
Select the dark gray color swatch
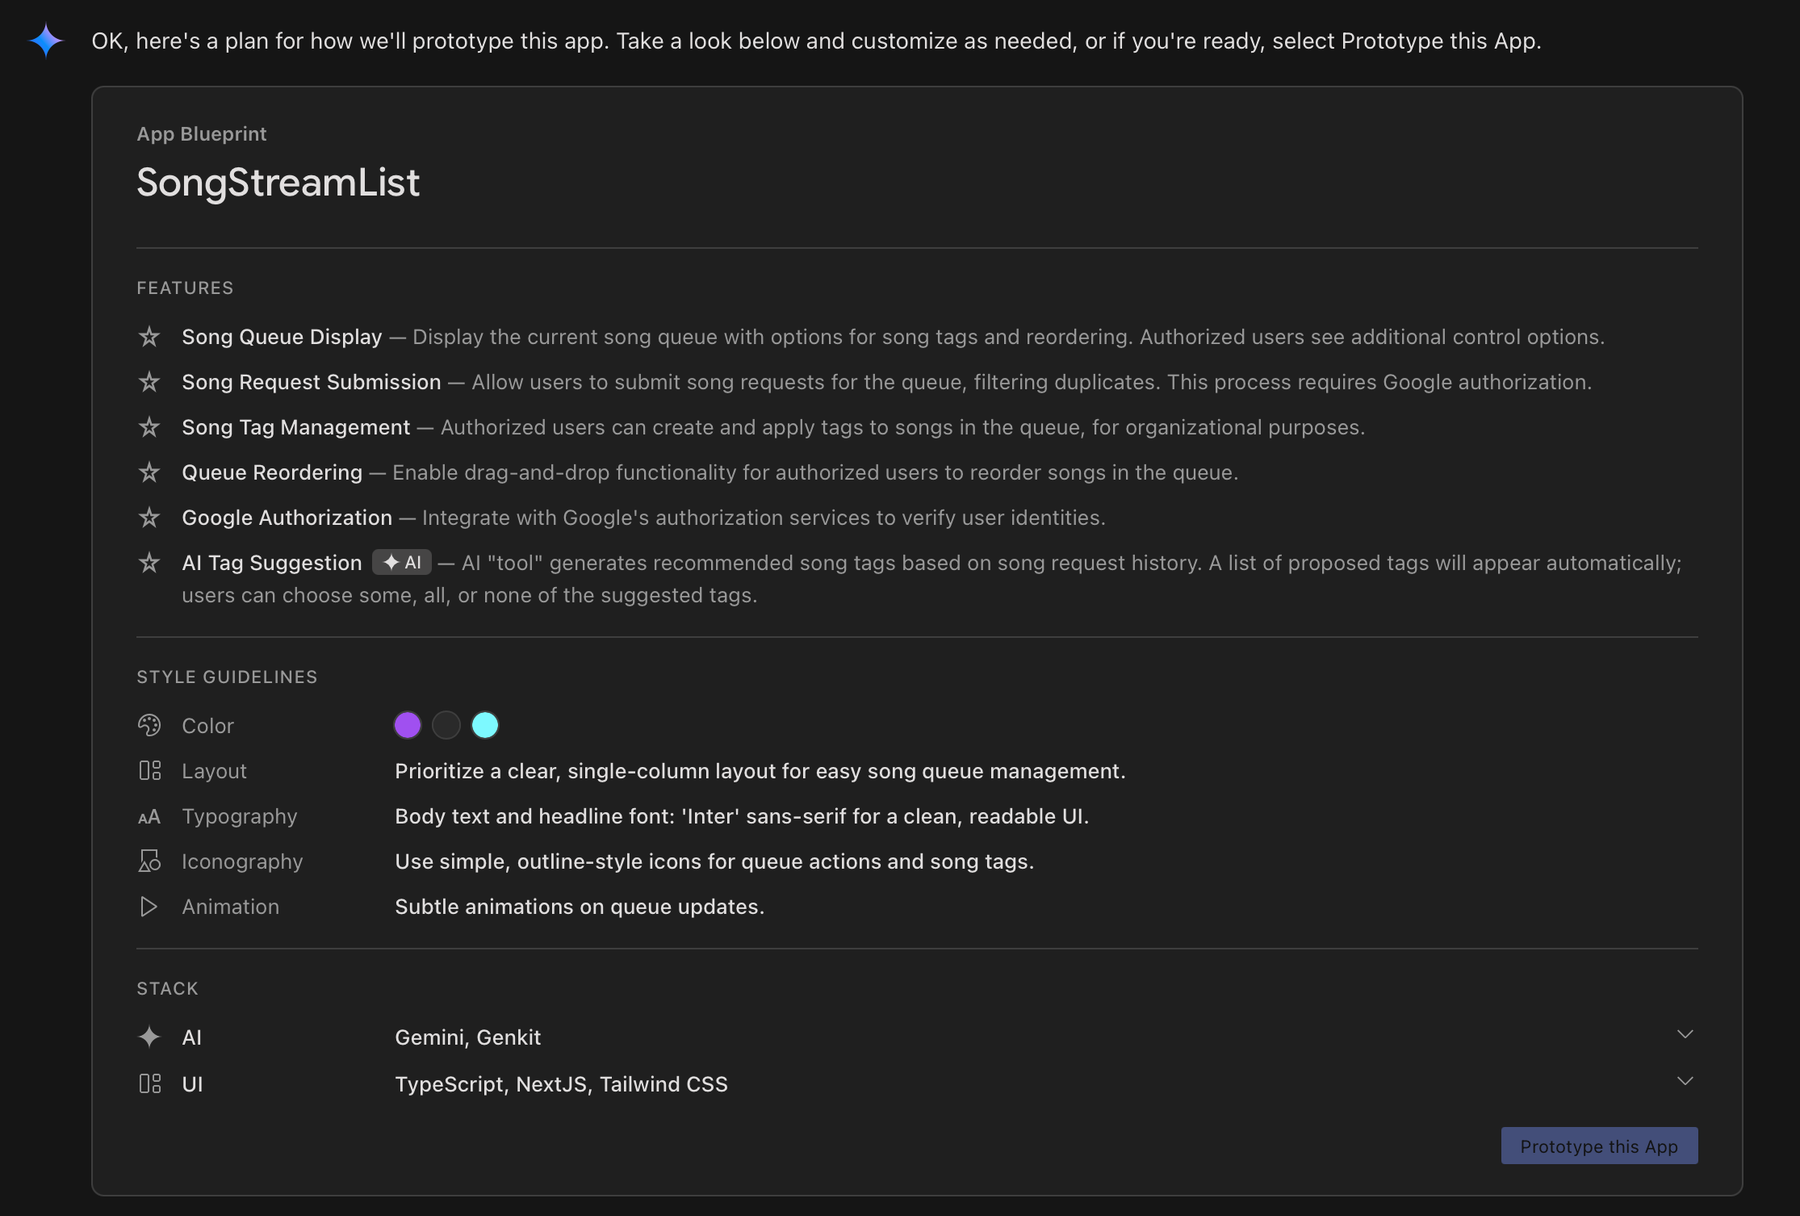point(446,725)
